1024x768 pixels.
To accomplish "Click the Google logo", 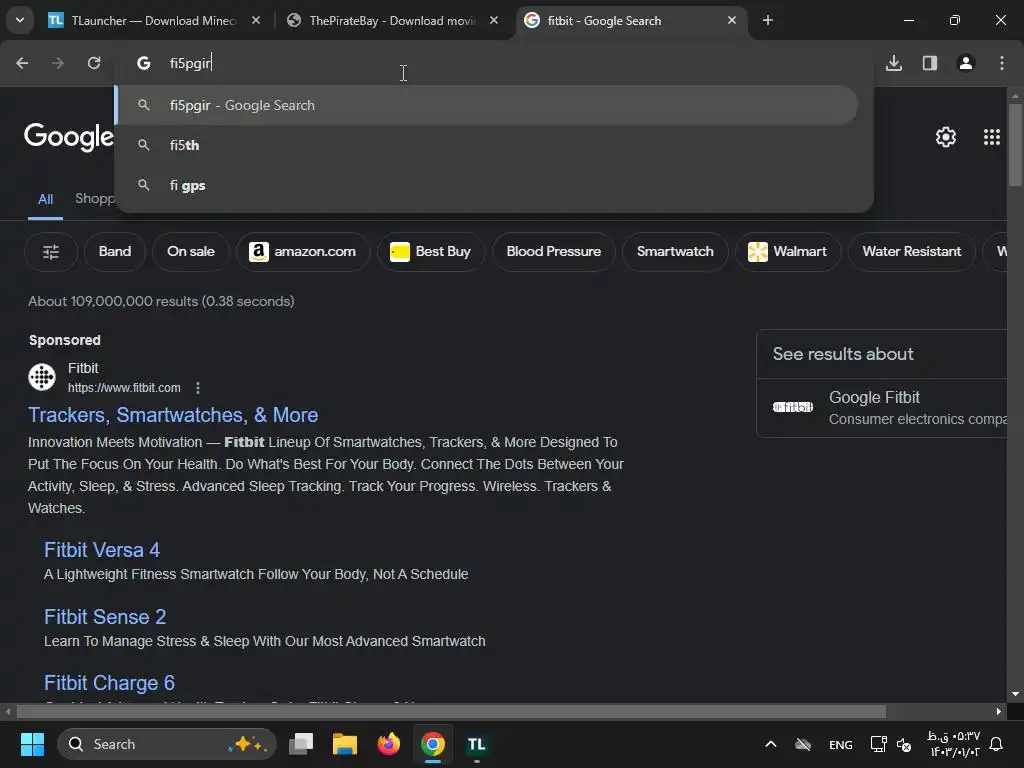I will point(68,136).
